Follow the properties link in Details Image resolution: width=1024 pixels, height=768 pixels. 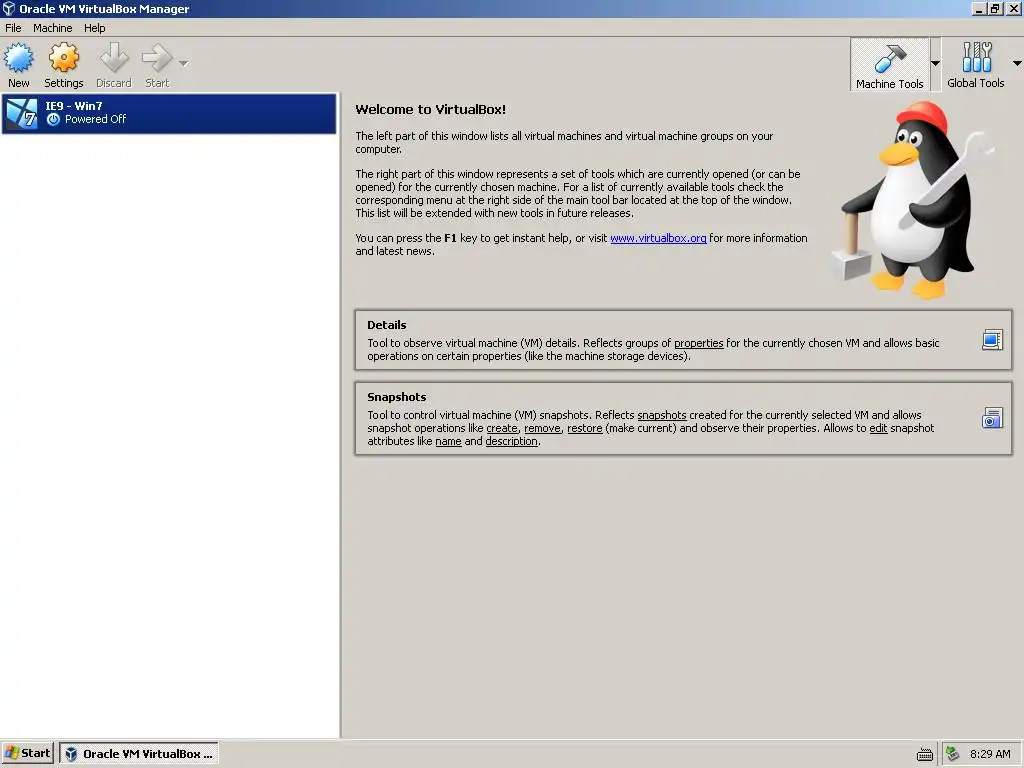point(698,344)
